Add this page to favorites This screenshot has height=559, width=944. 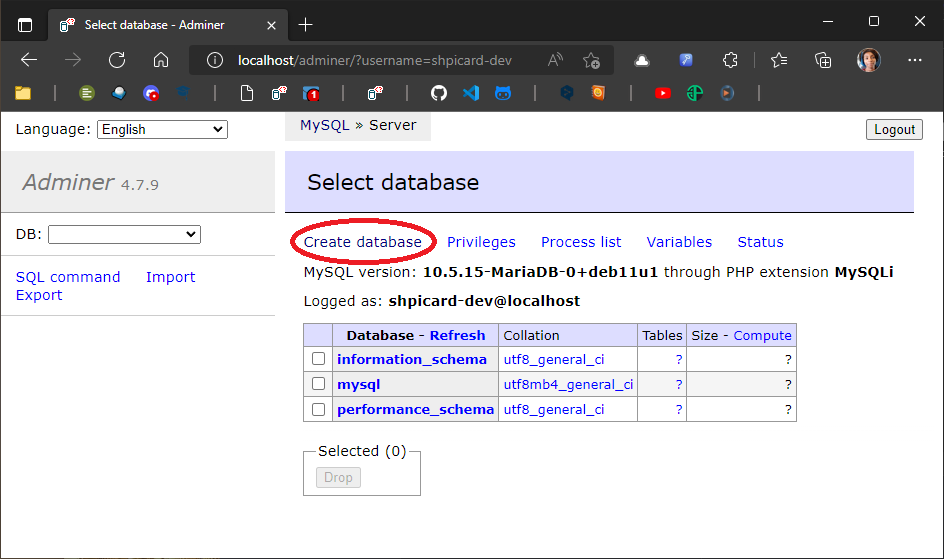pos(591,60)
